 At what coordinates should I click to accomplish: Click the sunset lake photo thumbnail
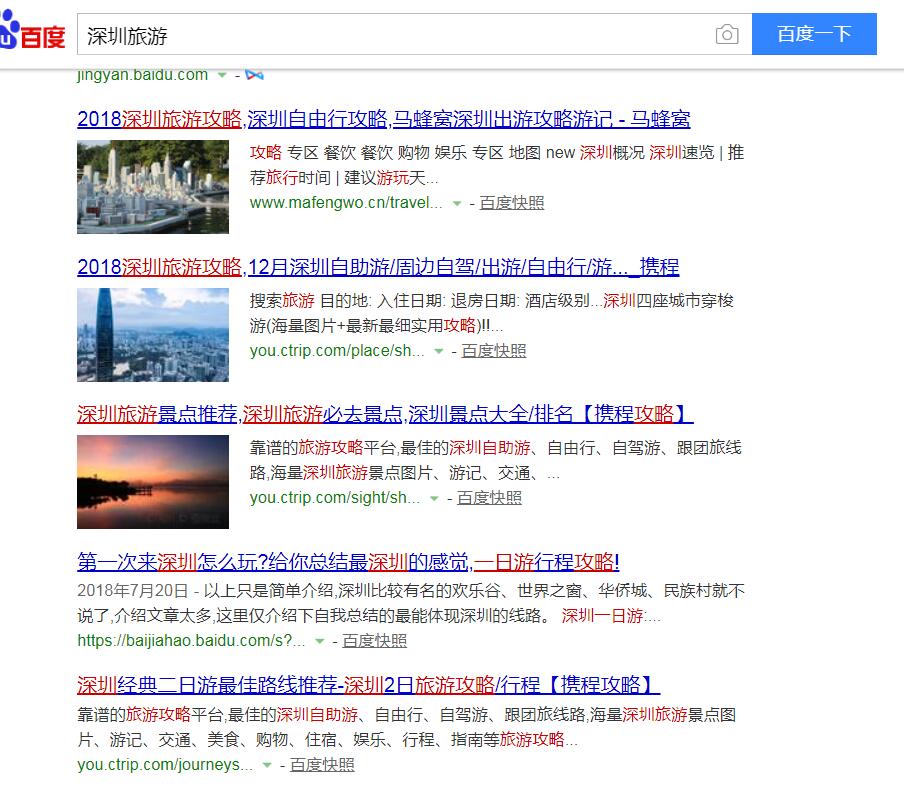pyautogui.click(x=152, y=482)
